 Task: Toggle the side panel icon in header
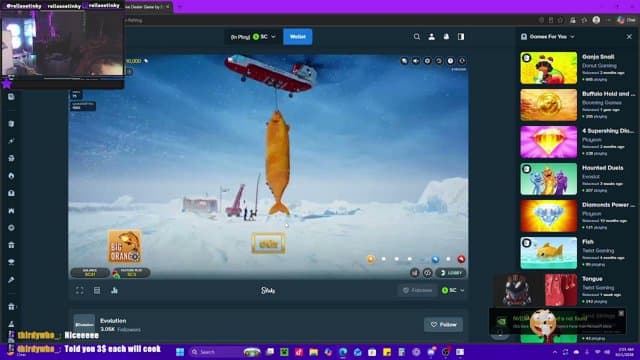(x=461, y=37)
